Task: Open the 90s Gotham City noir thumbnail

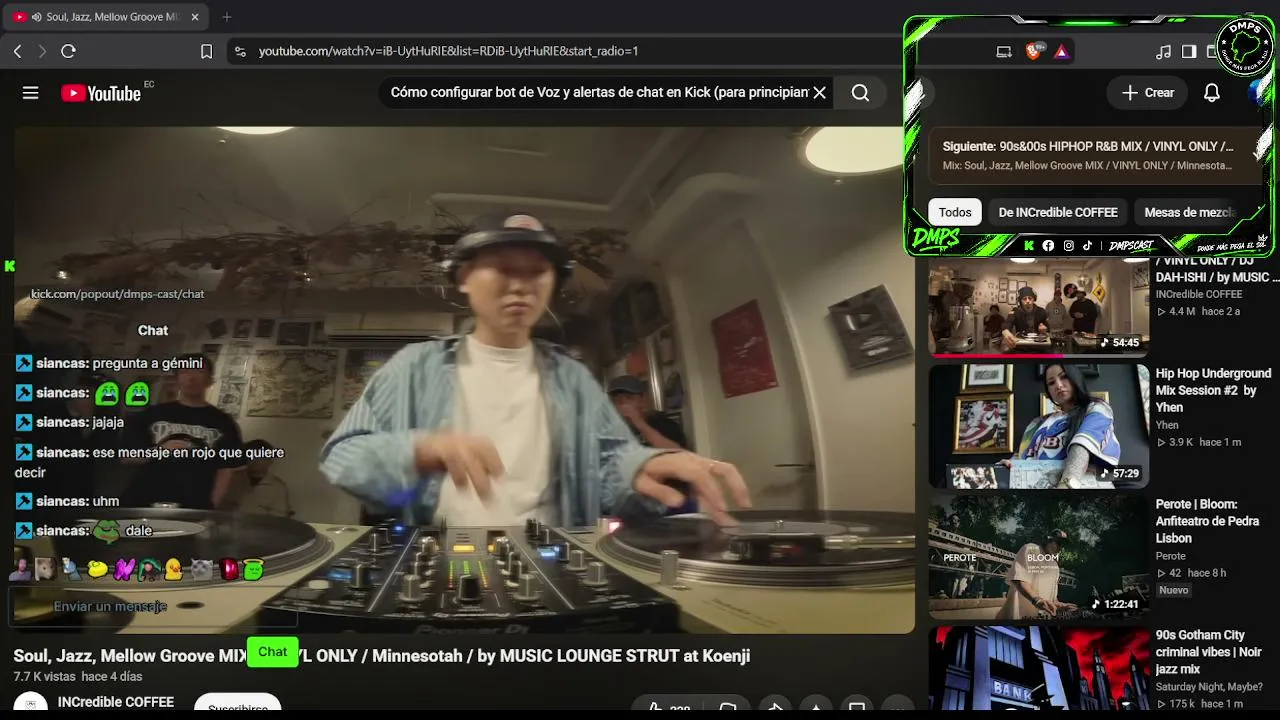Action: pos(1038,670)
